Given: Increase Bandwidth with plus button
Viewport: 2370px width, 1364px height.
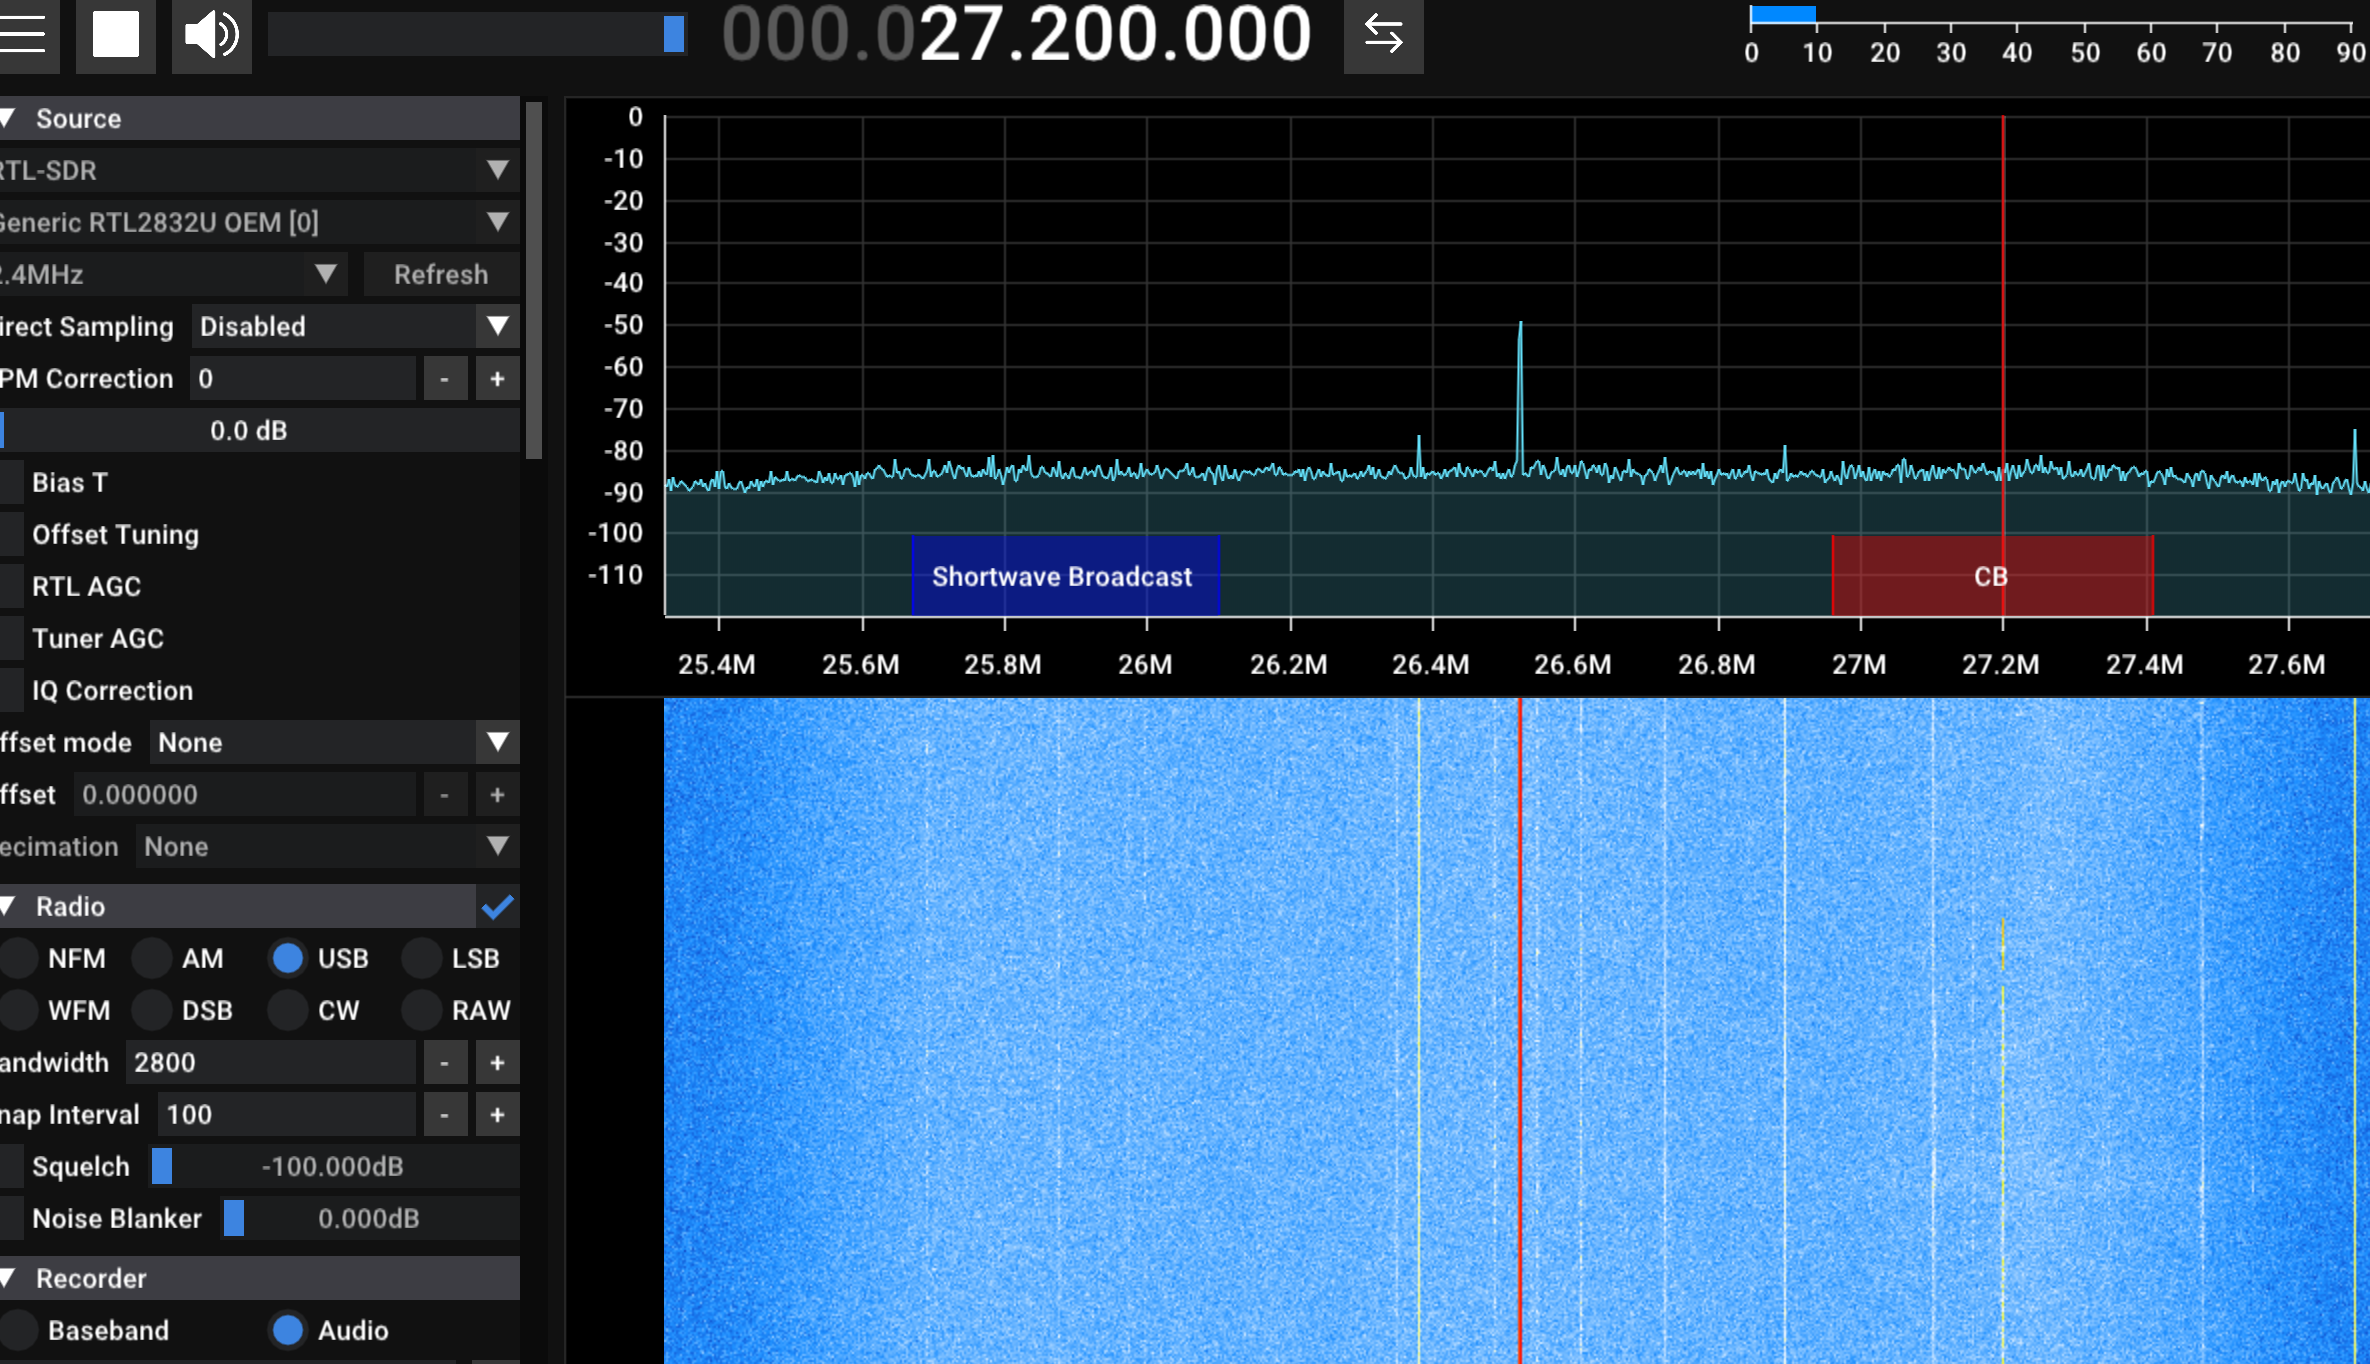Looking at the screenshot, I should 497,1062.
